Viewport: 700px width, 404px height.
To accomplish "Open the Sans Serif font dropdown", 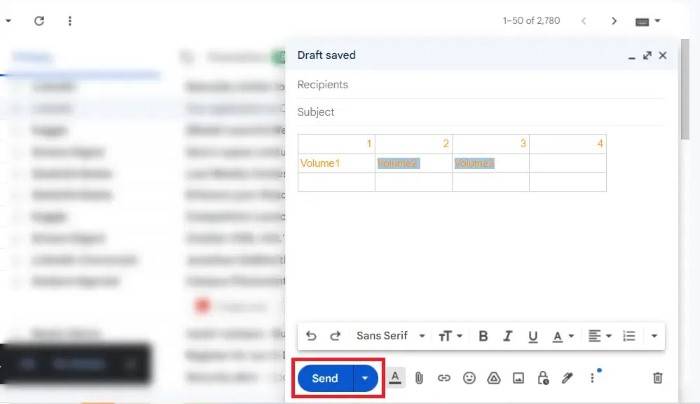I will click(x=390, y=336).
